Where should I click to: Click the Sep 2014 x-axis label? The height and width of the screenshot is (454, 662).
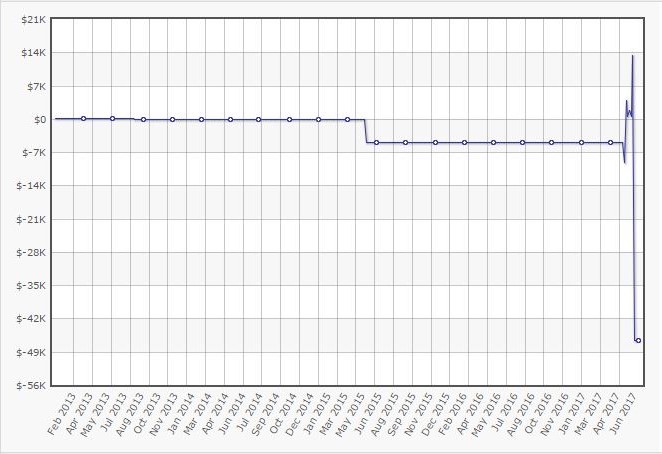pyautogui.click(x=266, y=414)
